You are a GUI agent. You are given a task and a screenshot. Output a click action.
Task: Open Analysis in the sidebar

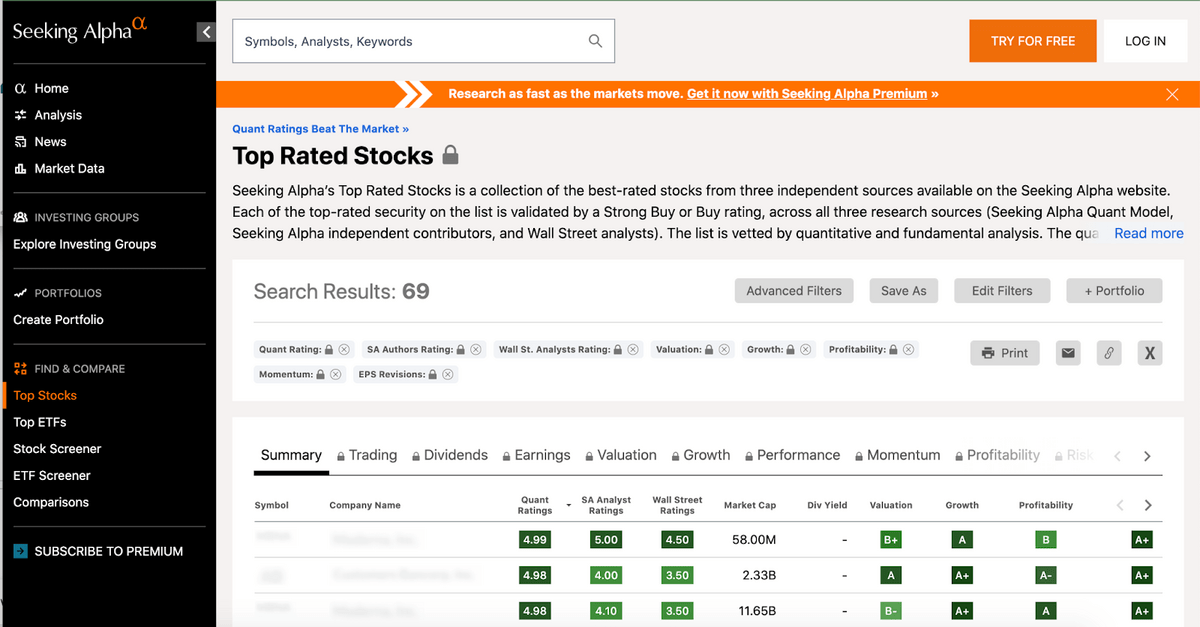[58, 115]
